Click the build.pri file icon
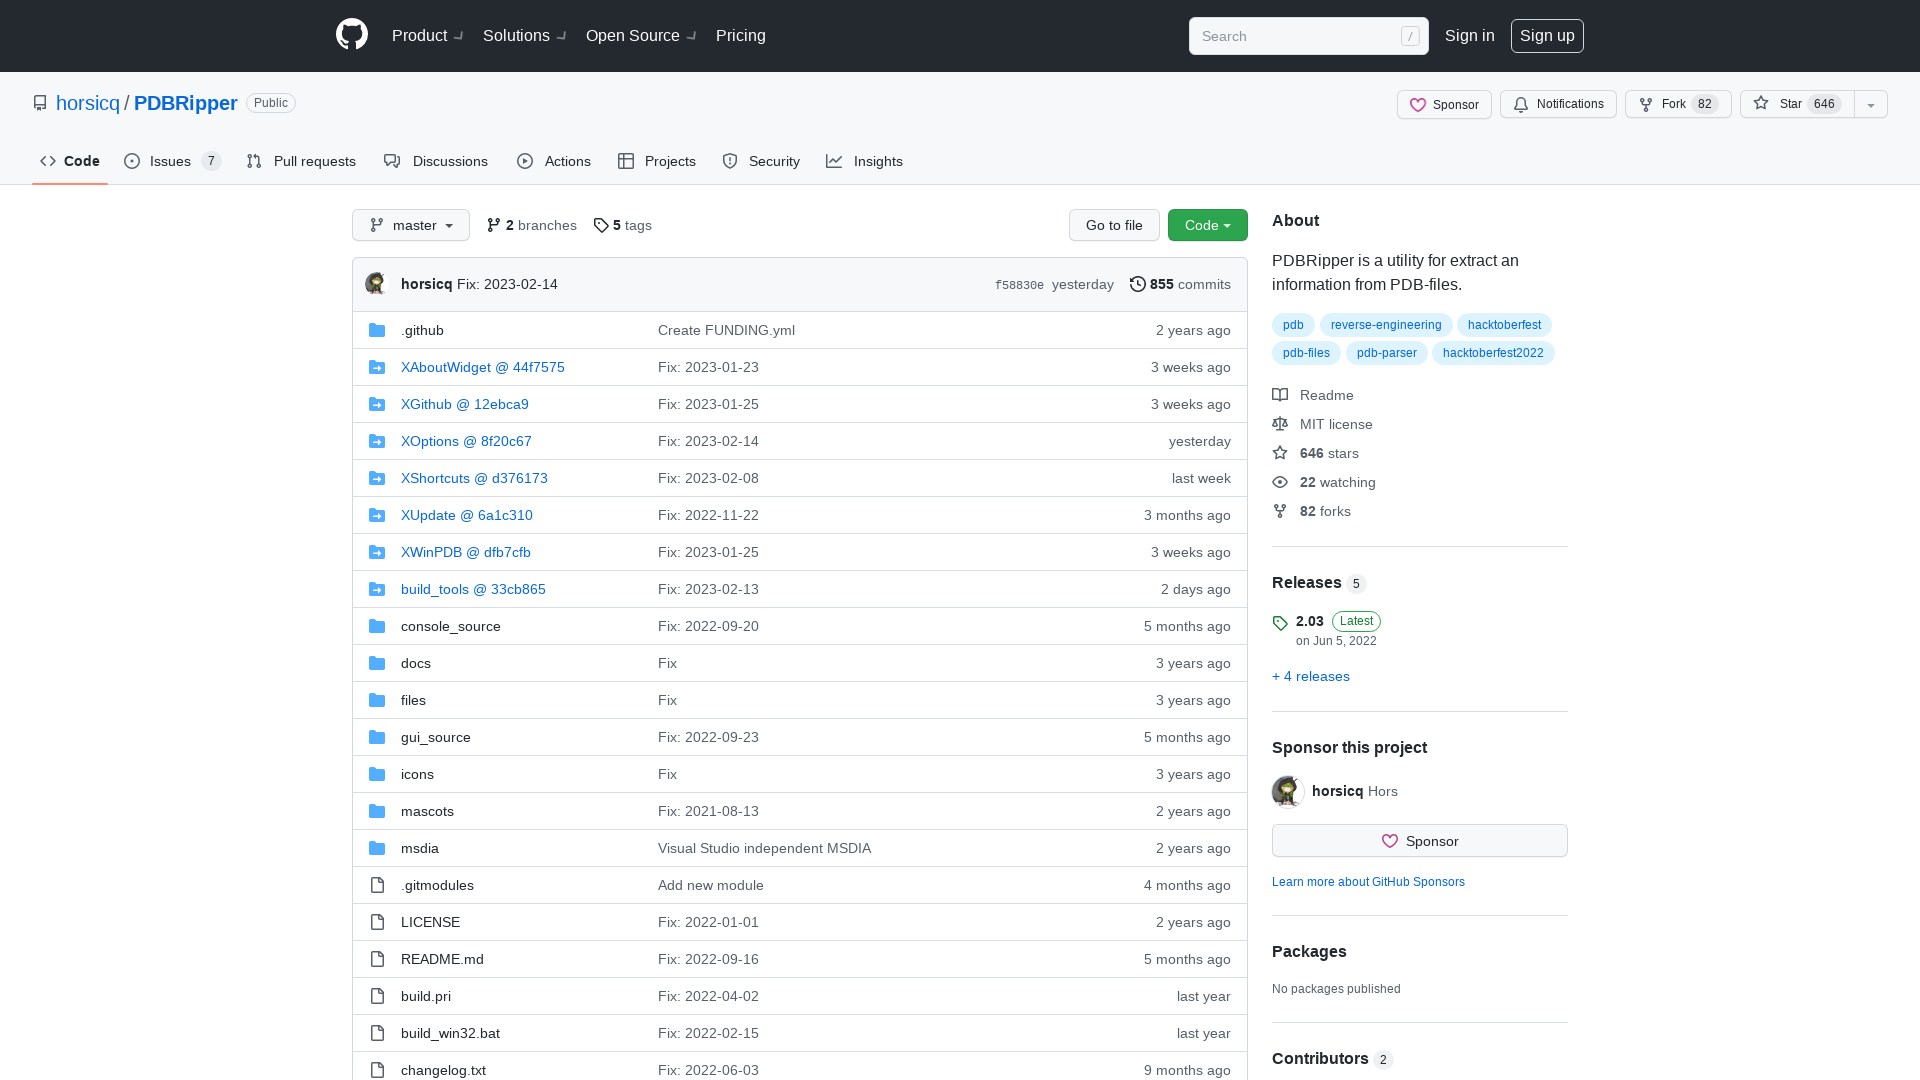This screenshot has width=1920, height=1080. tap(377, 996)
